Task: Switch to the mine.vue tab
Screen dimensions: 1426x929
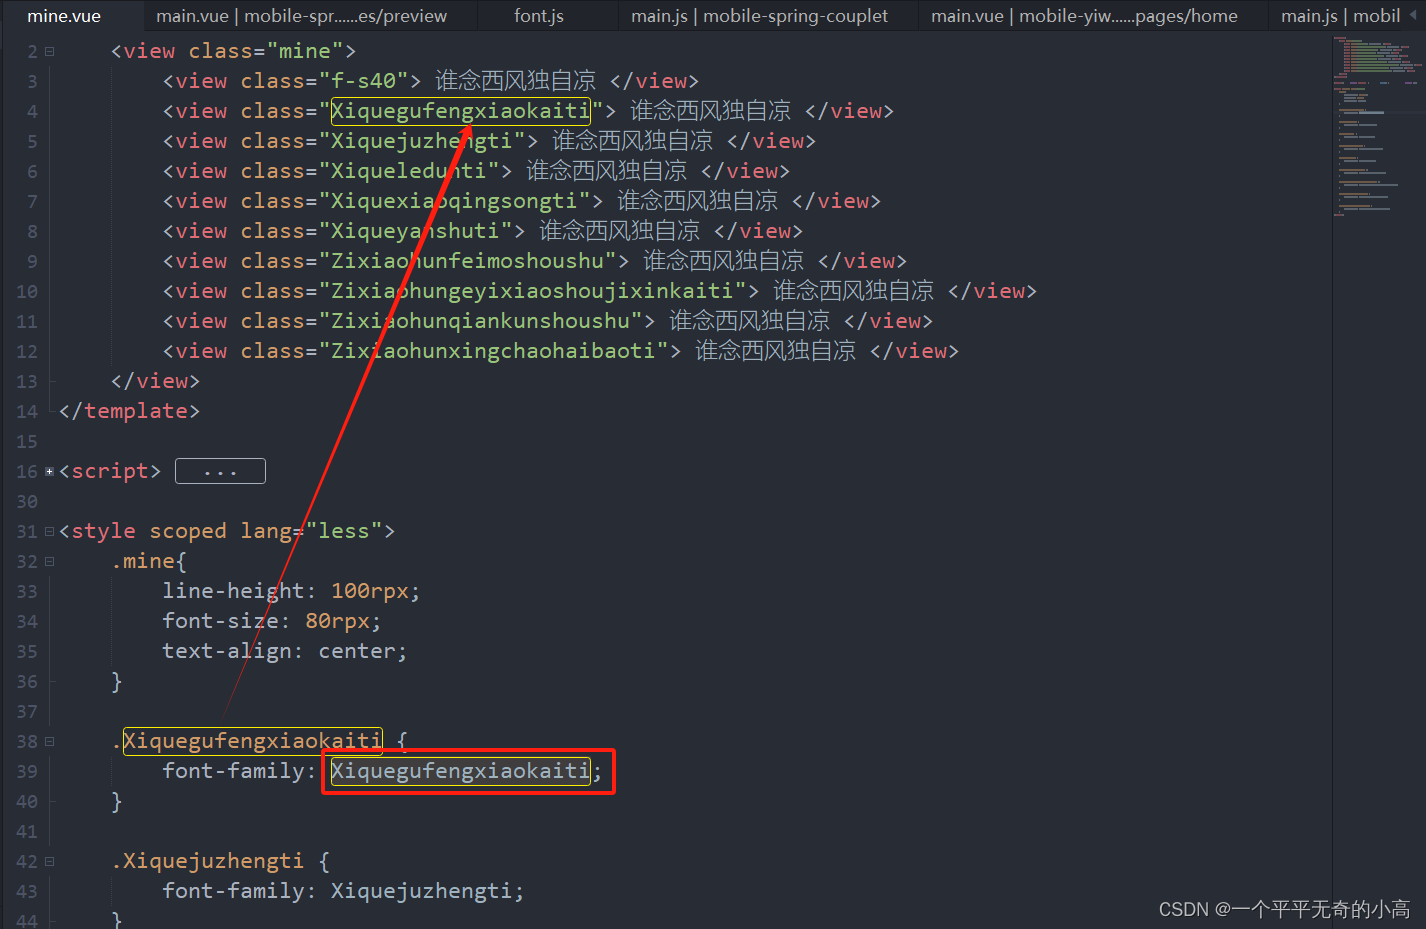Action: (64, 16)
